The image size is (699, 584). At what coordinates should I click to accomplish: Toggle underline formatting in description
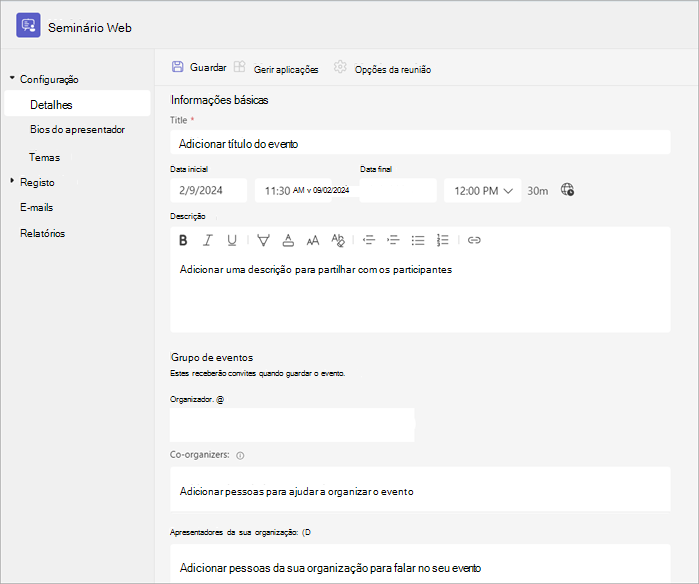tap(232, 240)
